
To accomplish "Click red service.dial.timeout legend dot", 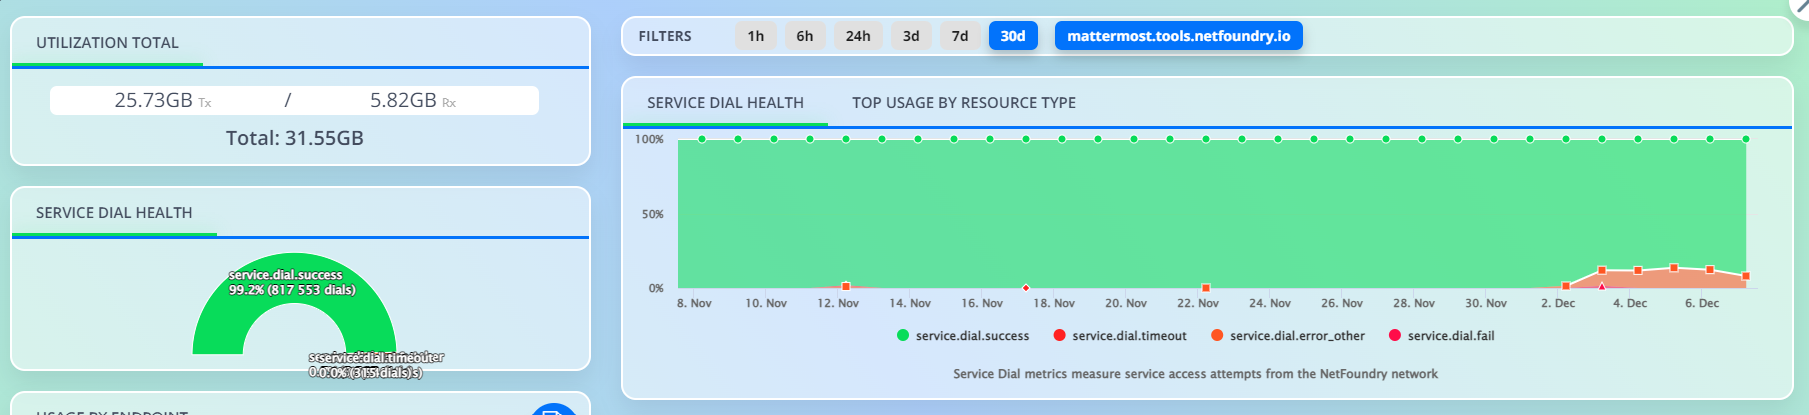I will (1059, 335).
